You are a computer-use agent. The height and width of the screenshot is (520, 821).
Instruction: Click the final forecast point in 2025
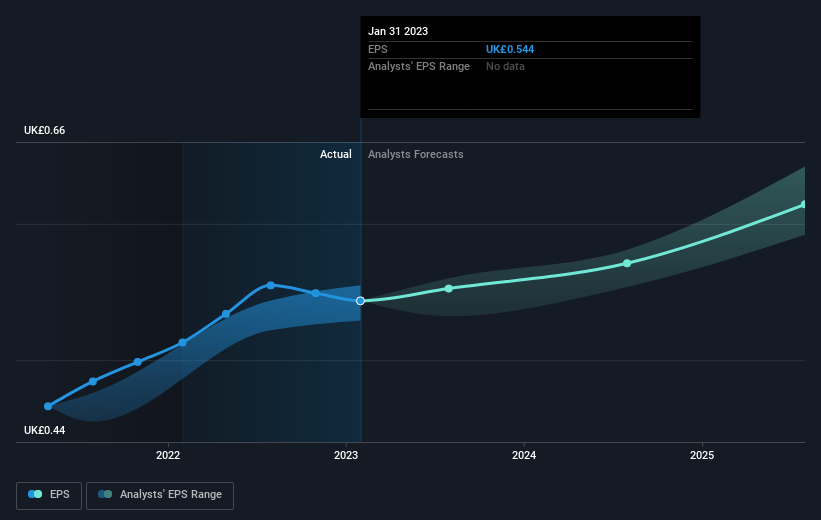[x=804, y=205]
